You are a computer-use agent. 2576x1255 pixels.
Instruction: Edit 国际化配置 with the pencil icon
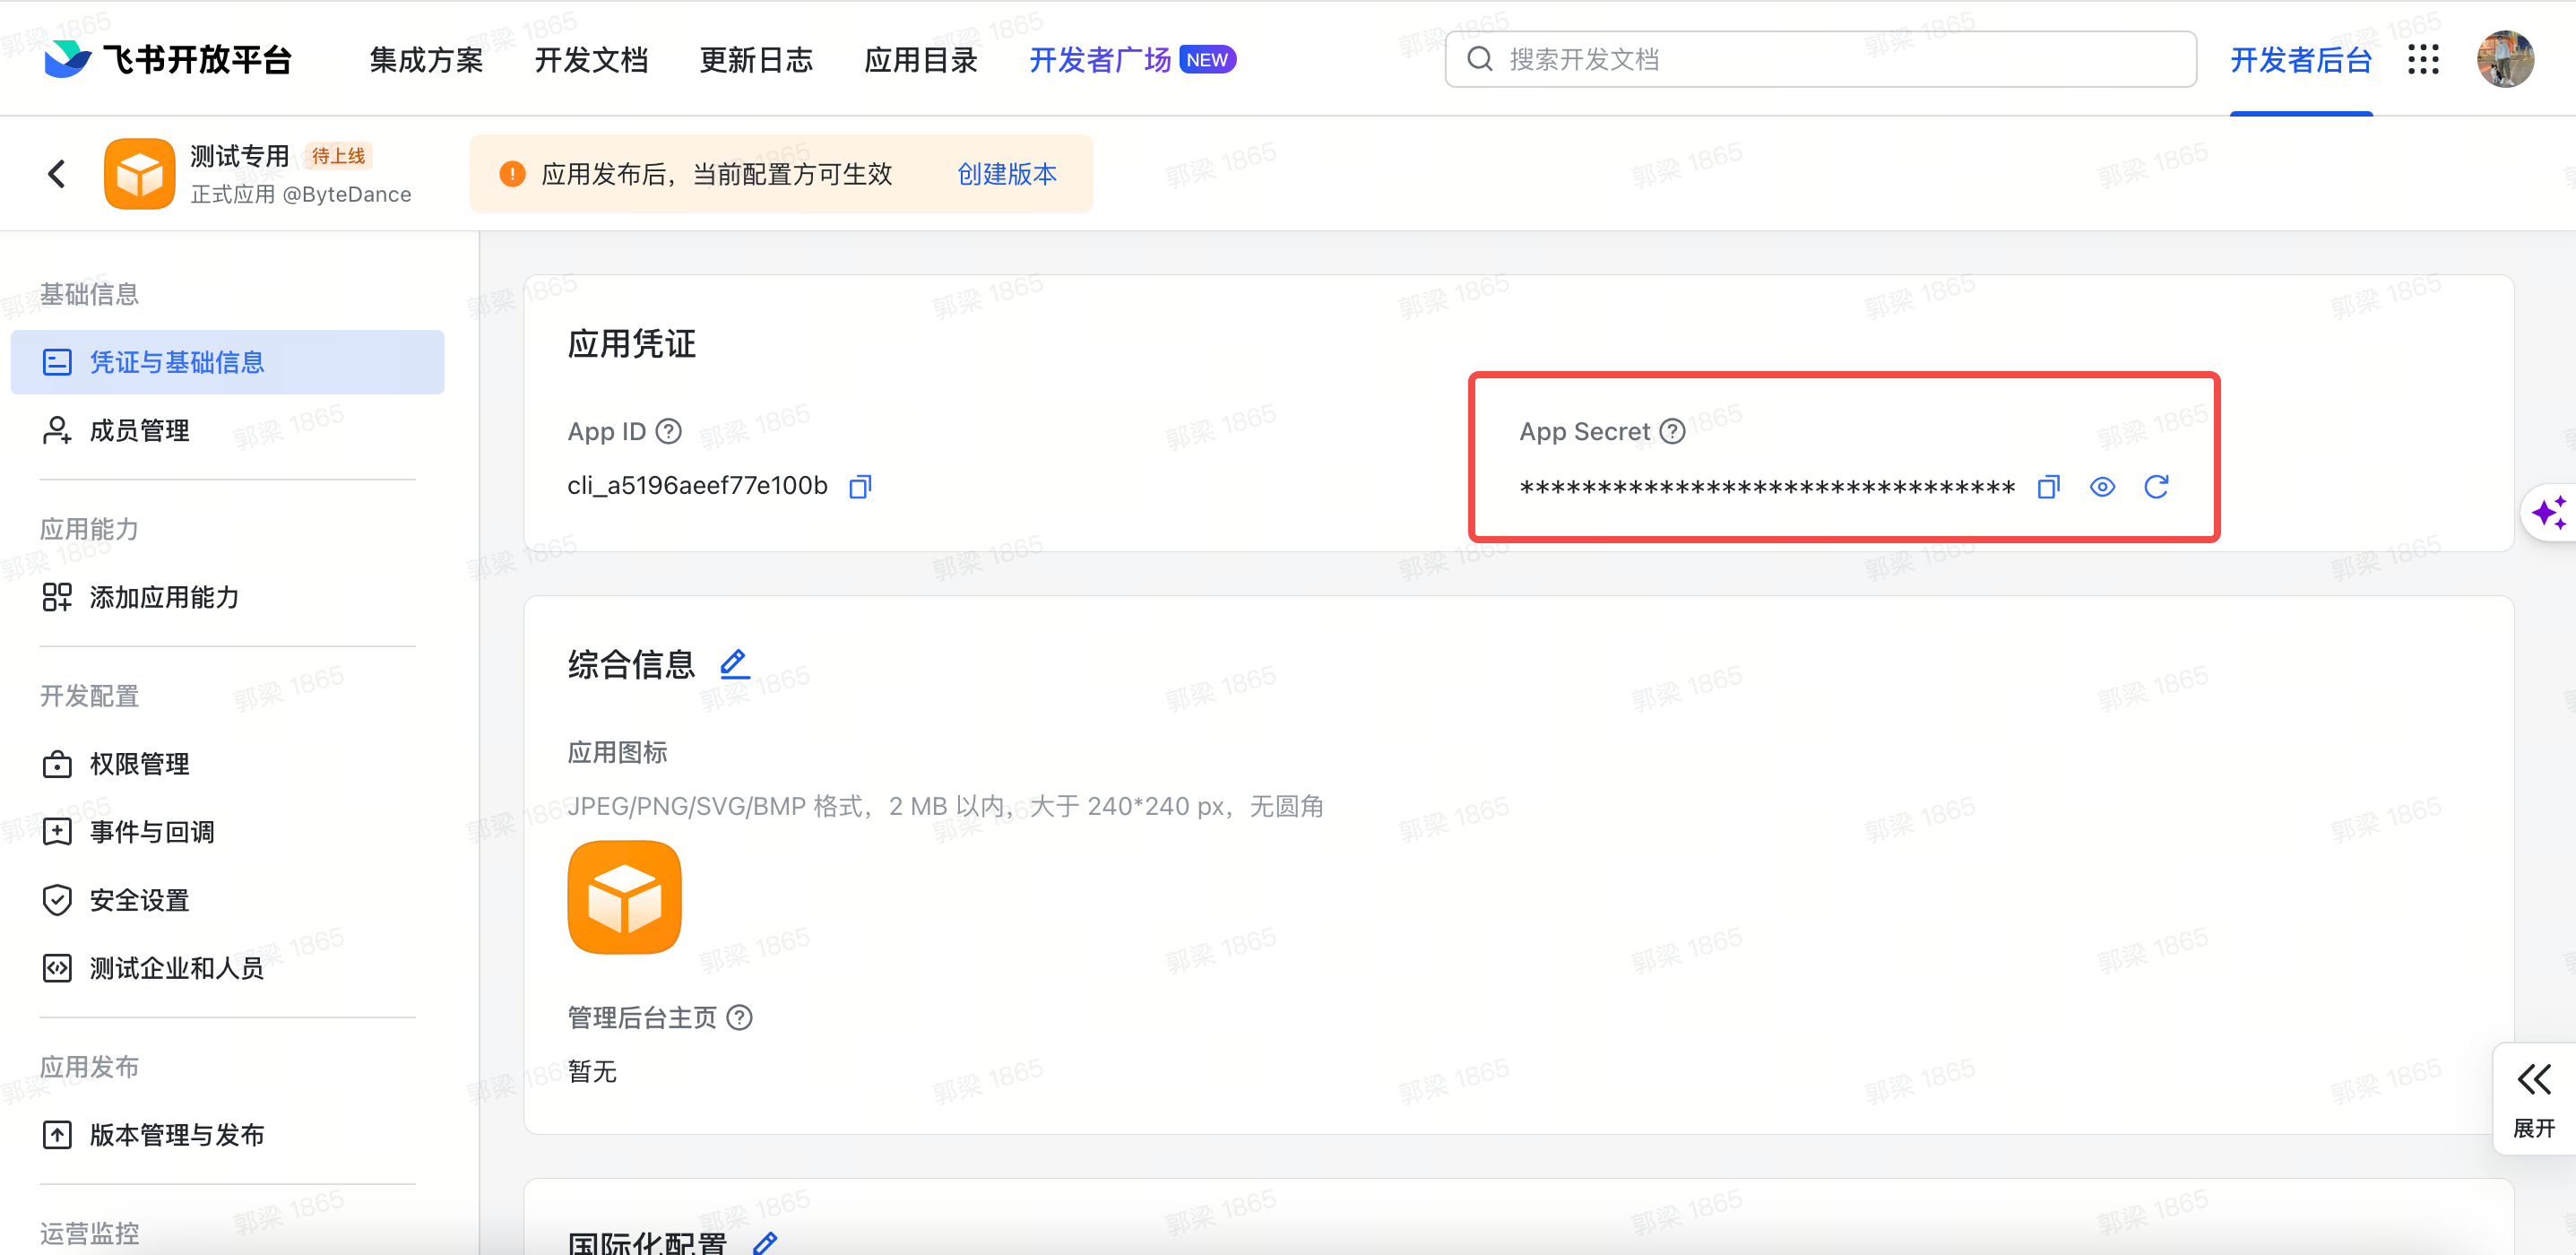765,1243
